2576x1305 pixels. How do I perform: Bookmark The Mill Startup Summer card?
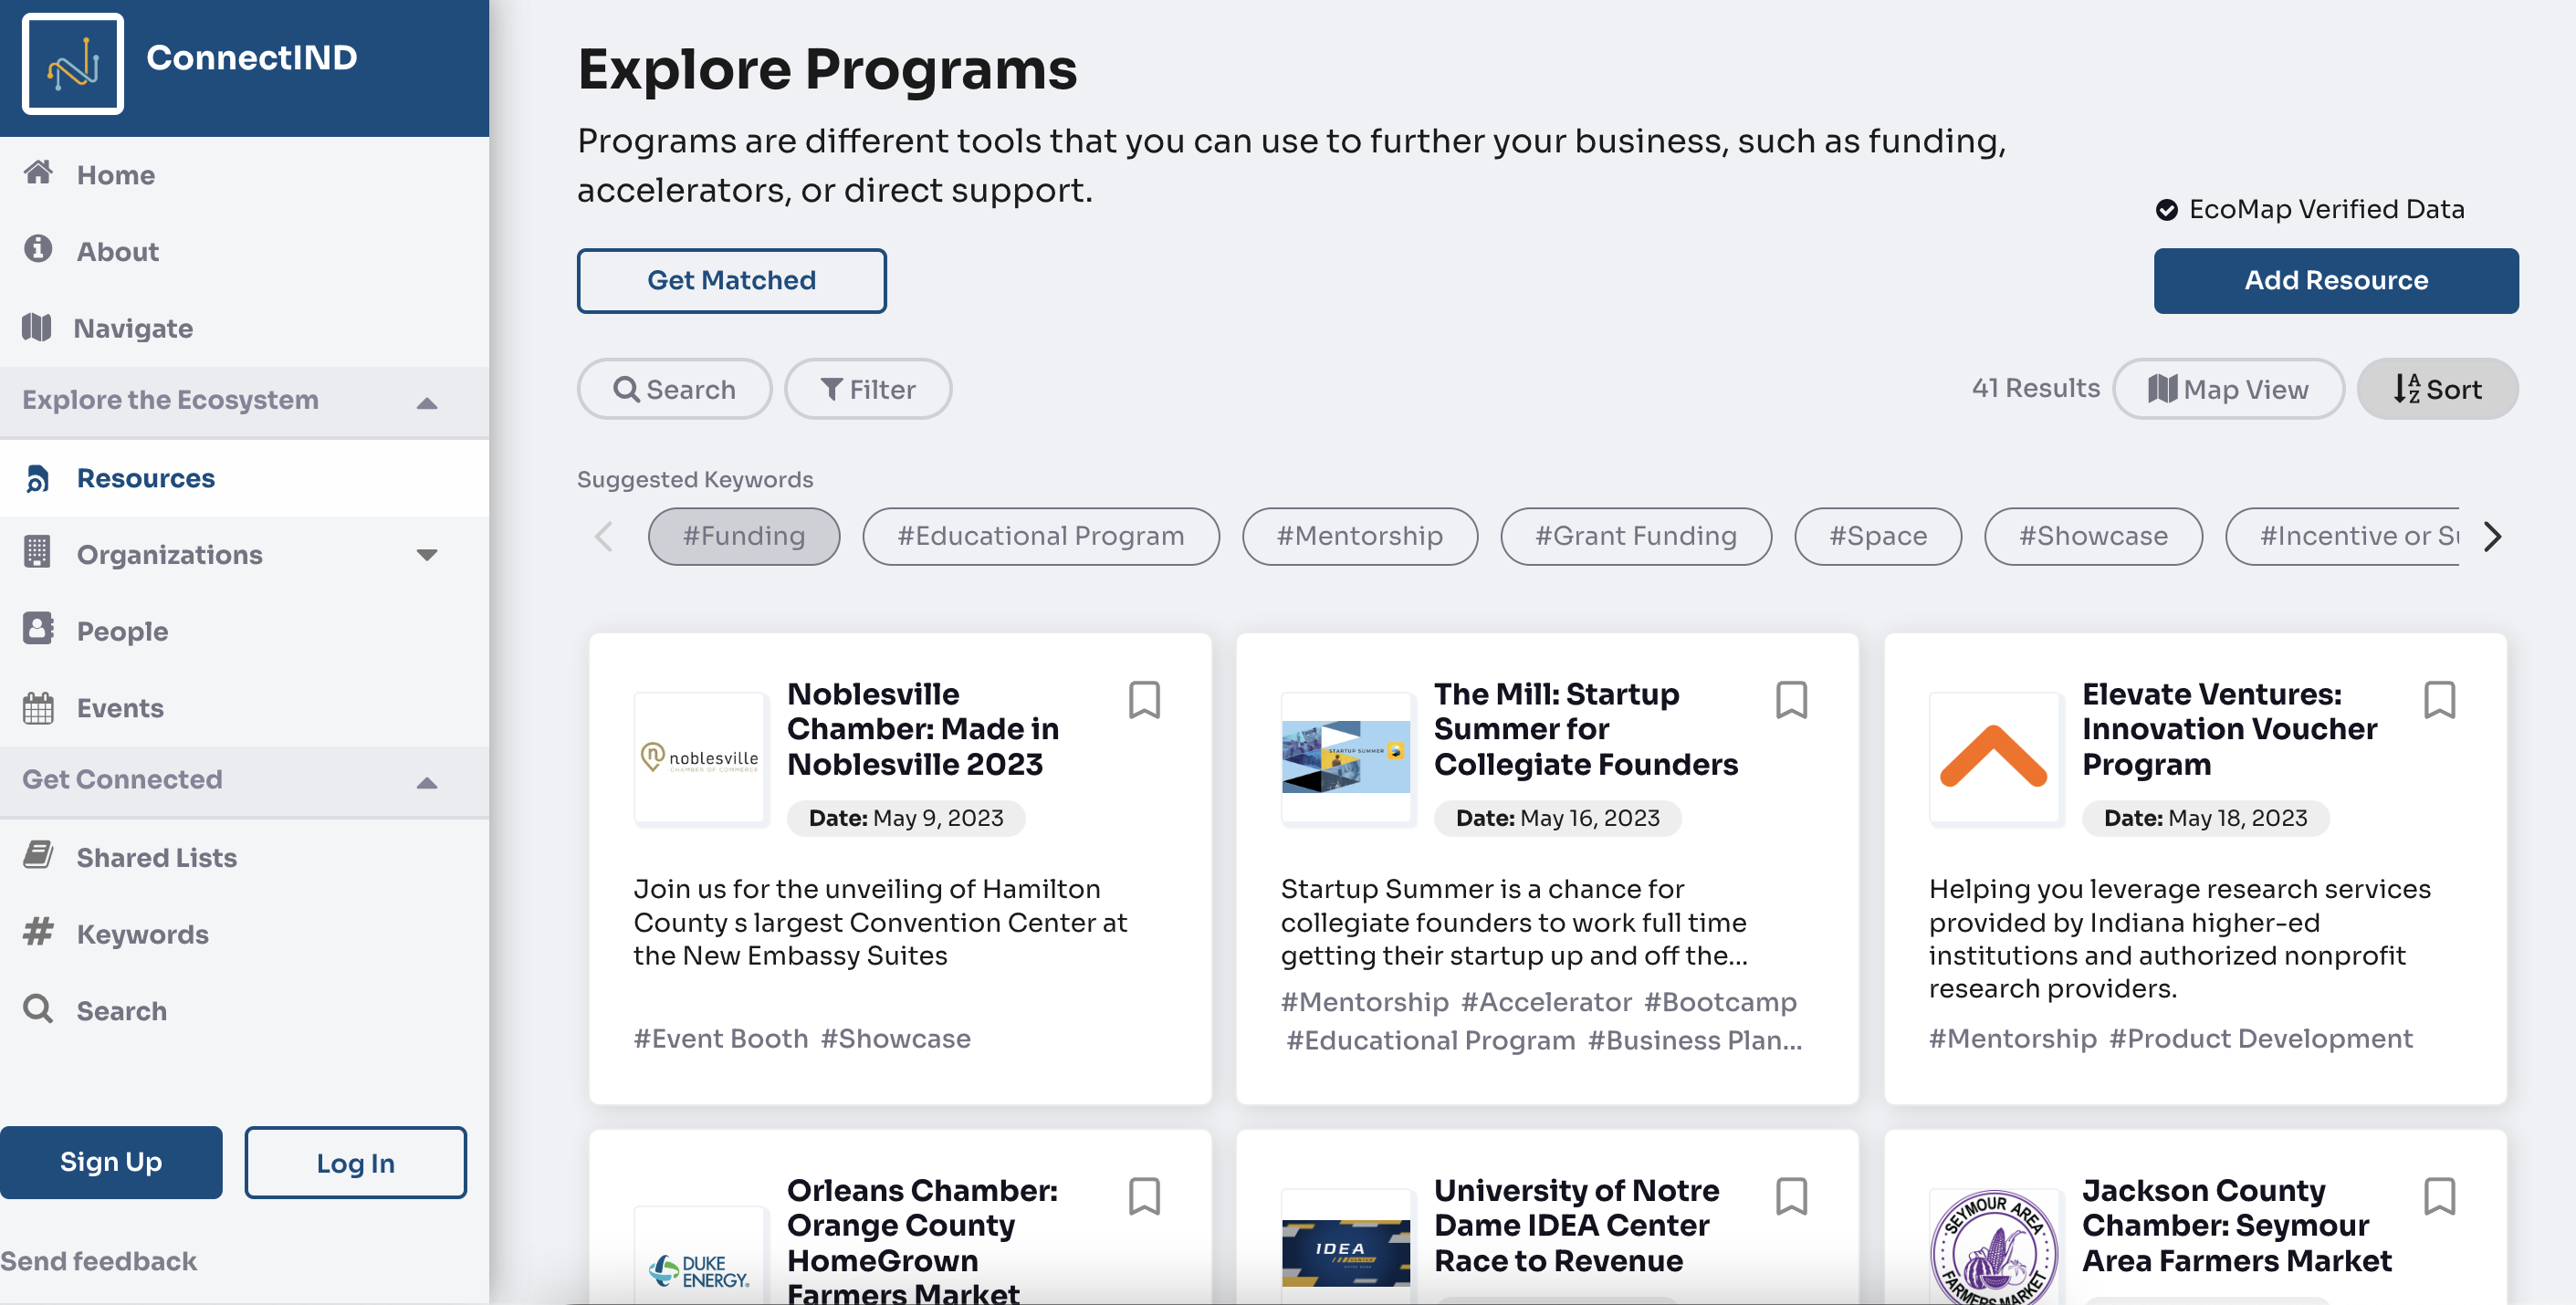1791,700
